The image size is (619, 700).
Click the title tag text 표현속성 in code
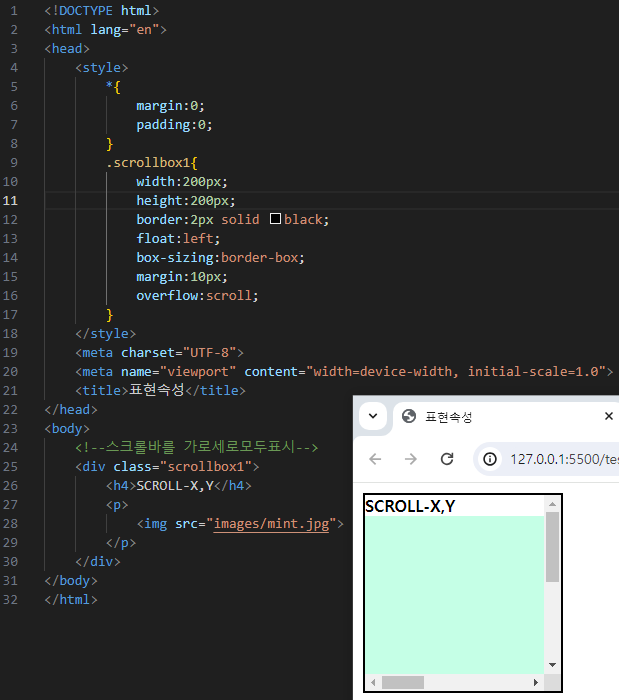click(157, 390)
